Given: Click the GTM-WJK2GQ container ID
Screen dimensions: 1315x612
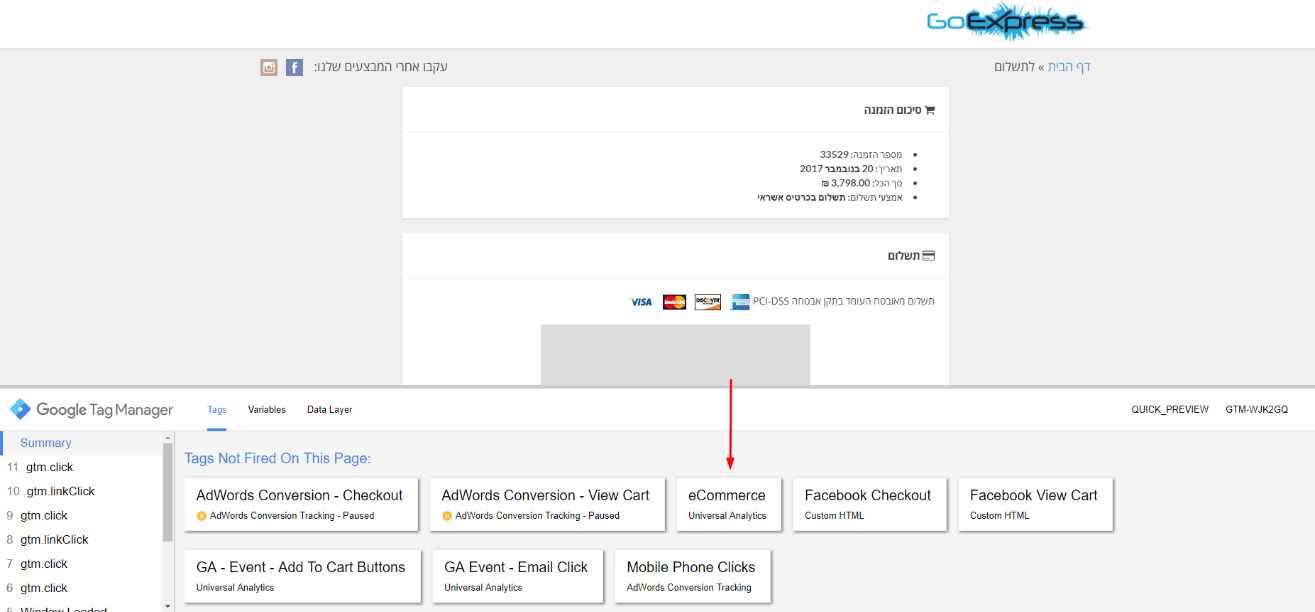Looking at the screenshot, I should pyautogui.click(x=1257, y=410).
